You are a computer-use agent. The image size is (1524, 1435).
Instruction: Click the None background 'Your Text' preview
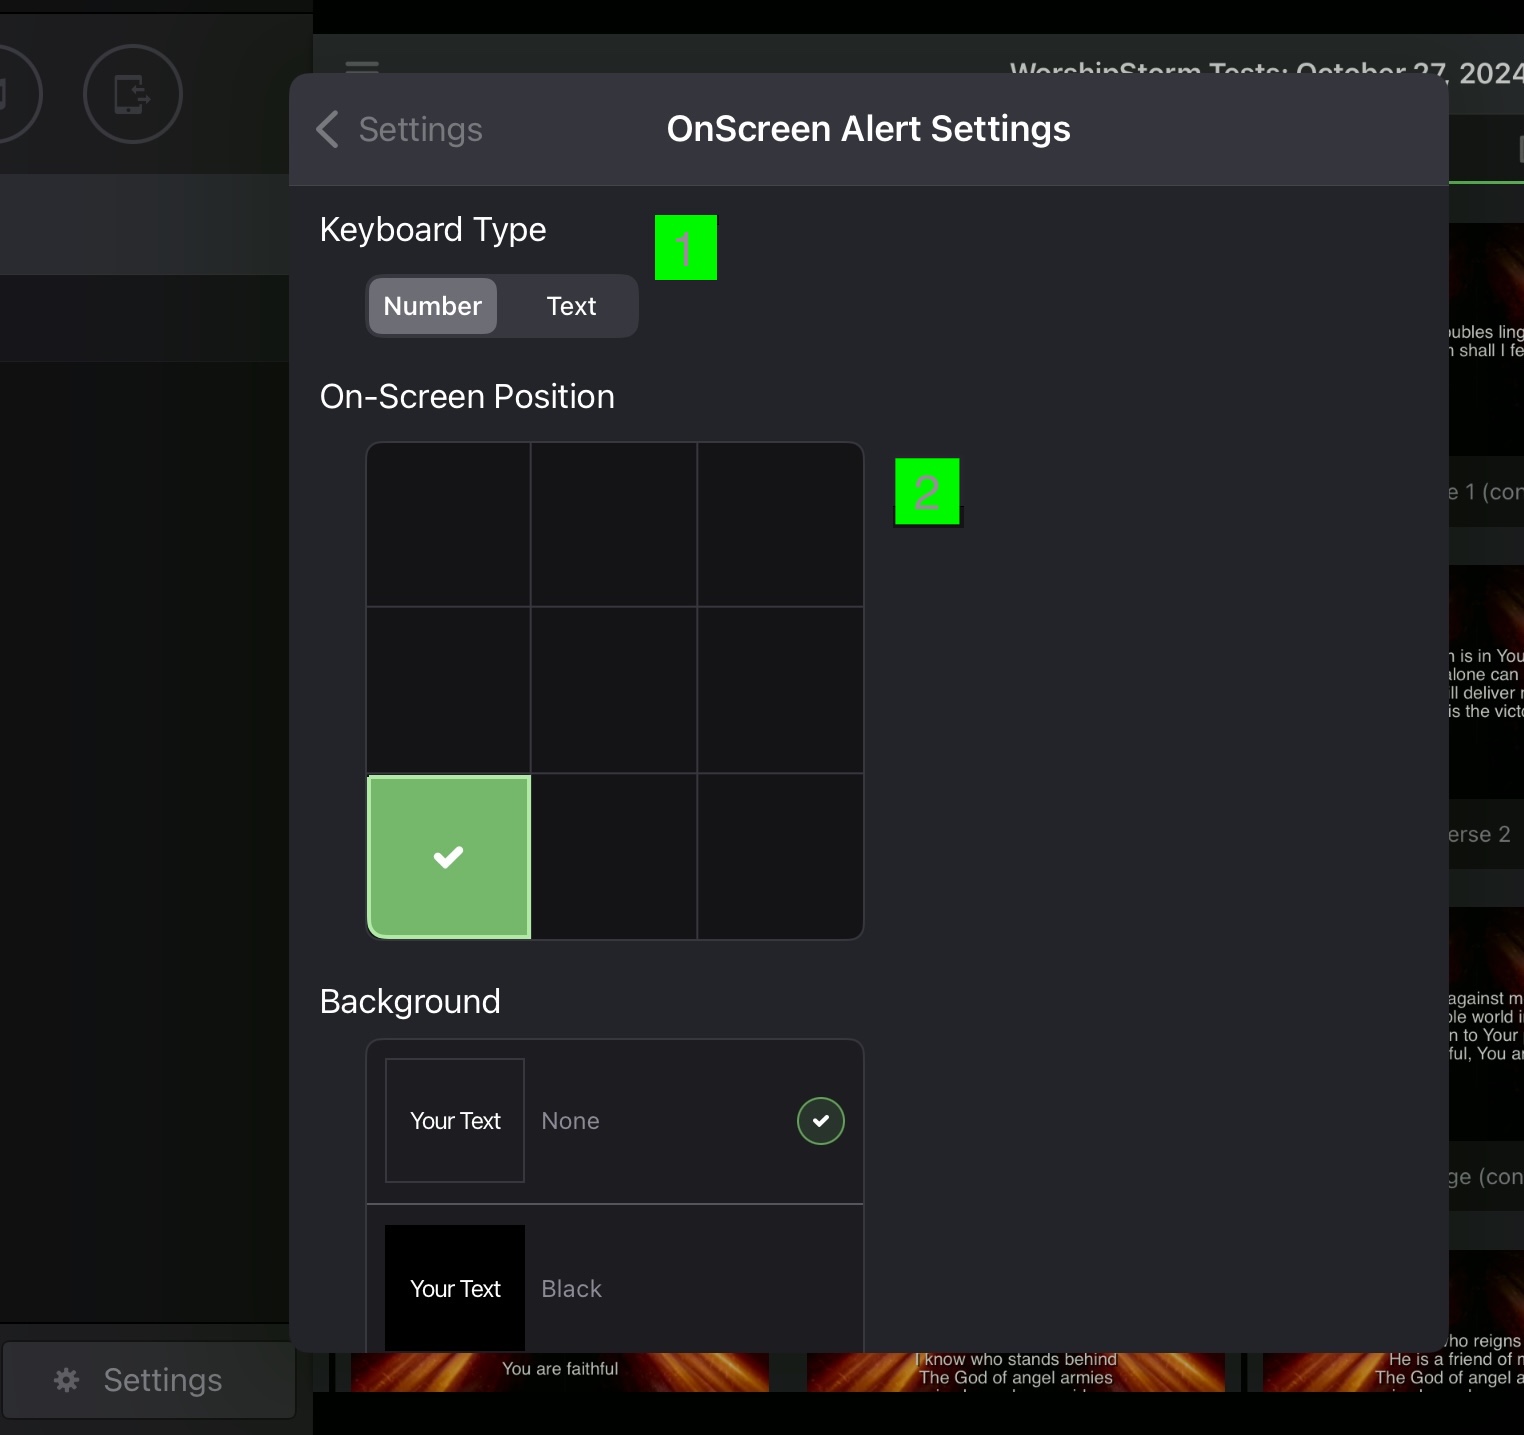tap(455, 1121)
